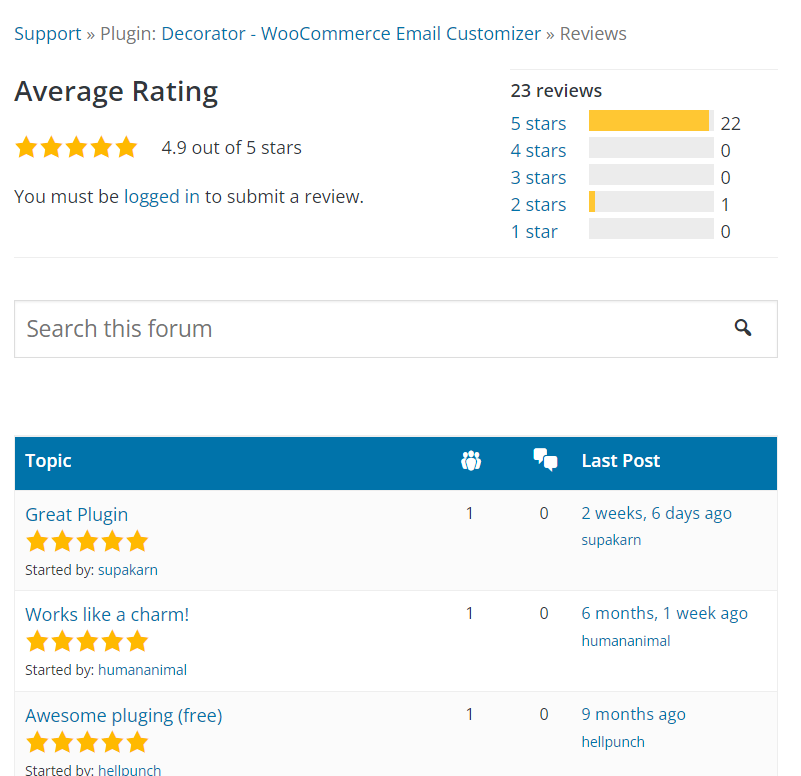
Task: Click star rating under Awesome pluging review
Action: [x=87, y=743]
